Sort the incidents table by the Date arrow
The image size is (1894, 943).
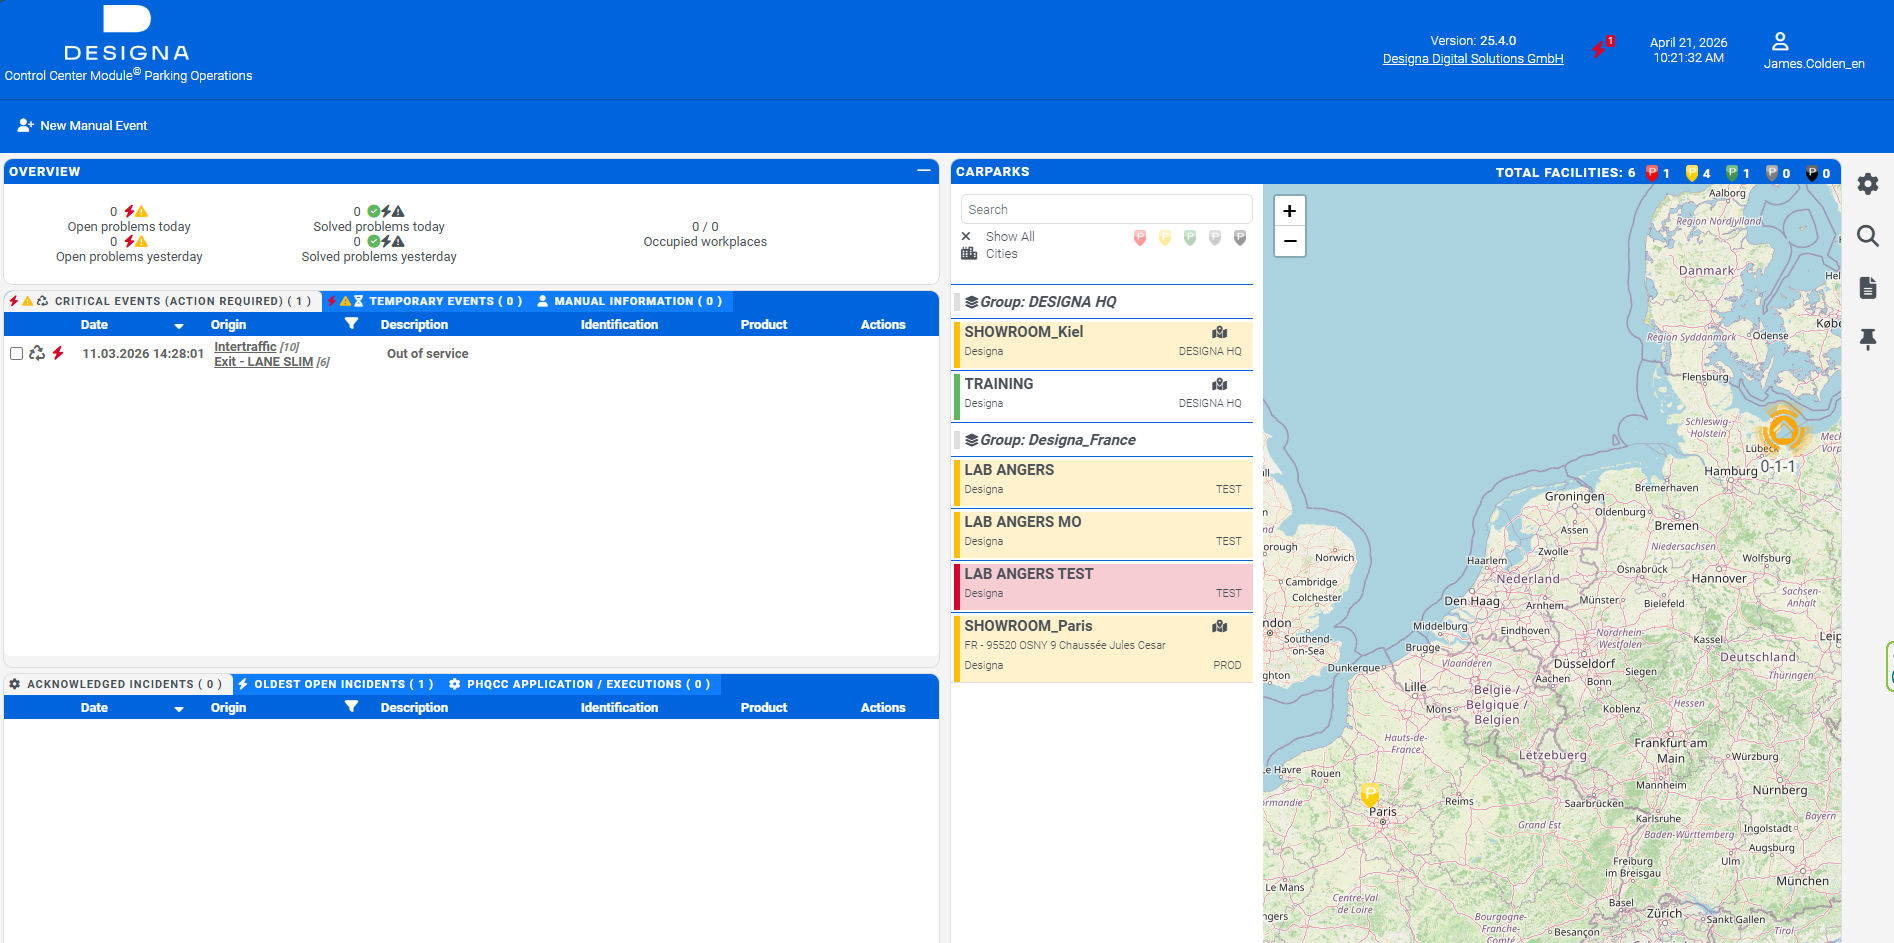179,709
